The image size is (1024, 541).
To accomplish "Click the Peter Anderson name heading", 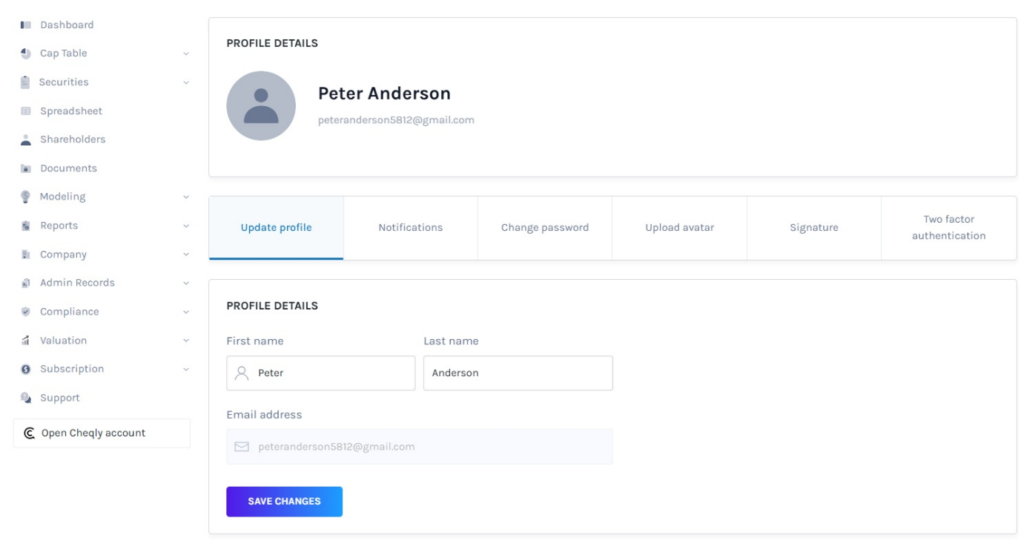I will click(x=385, y=93).
